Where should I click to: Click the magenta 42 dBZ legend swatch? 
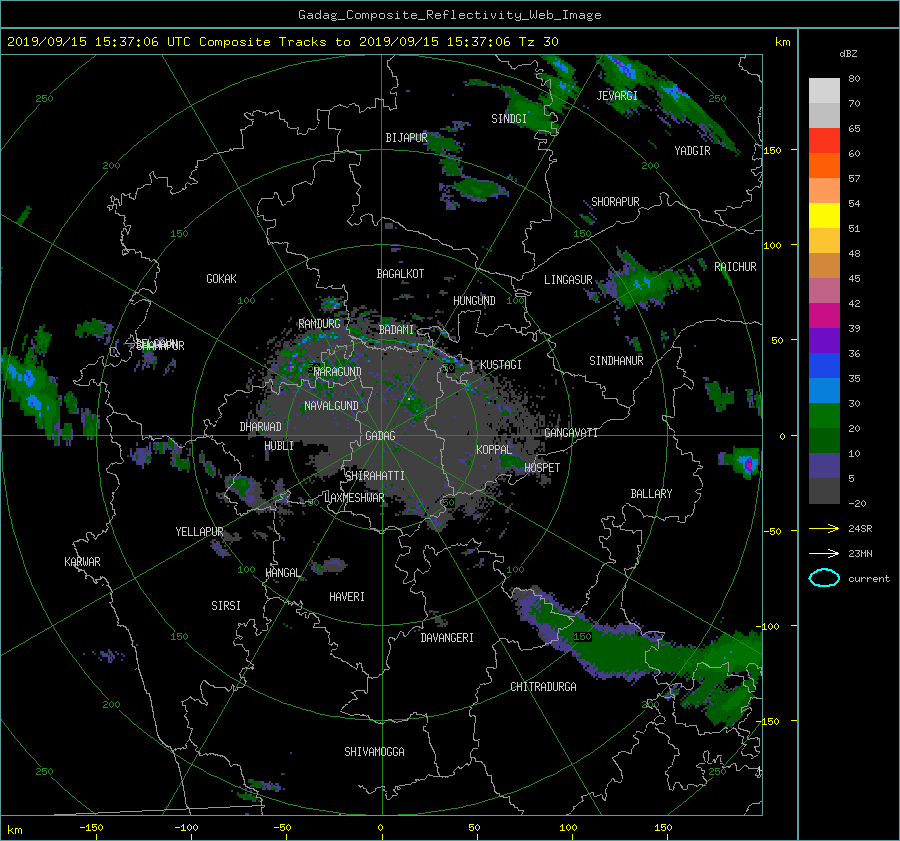[x=824, y=315]
